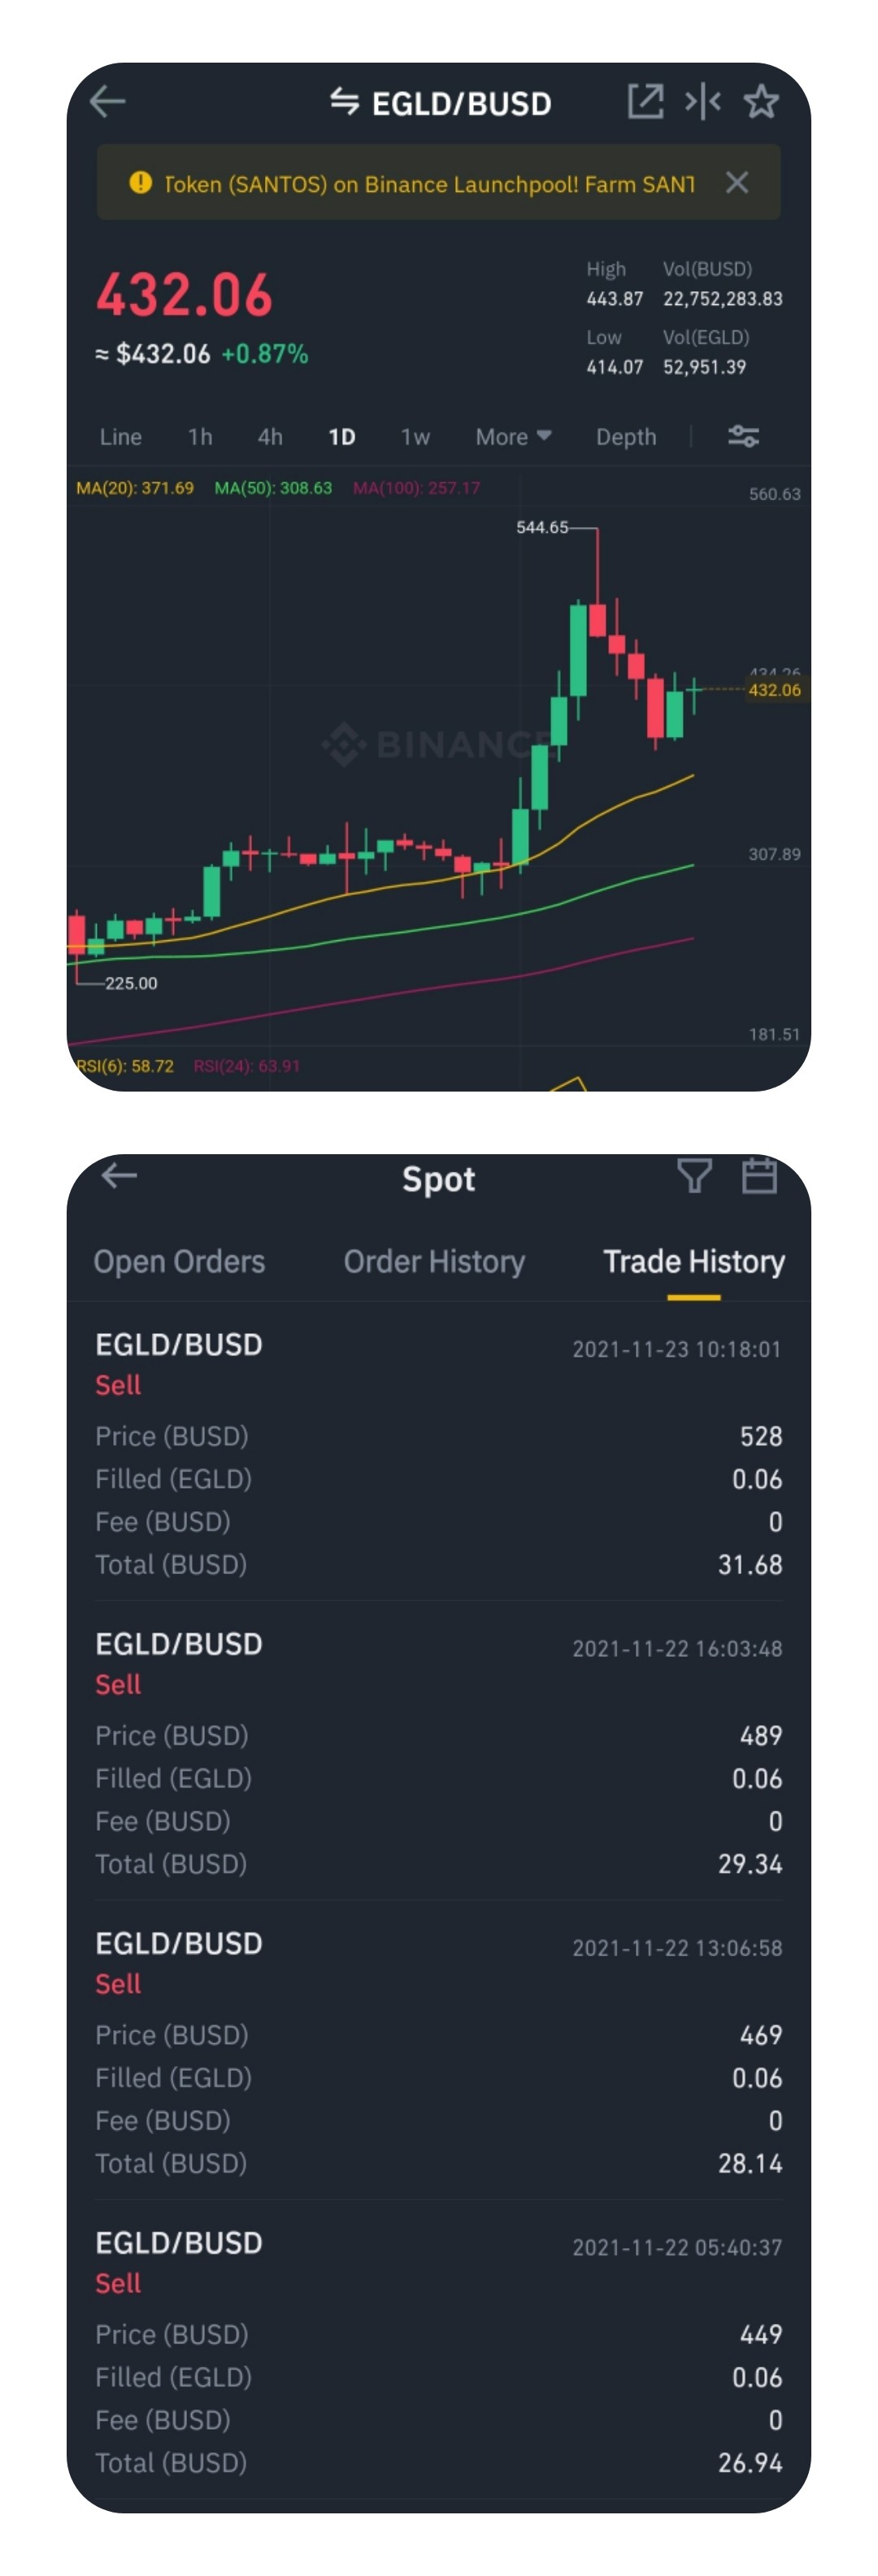Select the 4h chart interval
Viewport: 878px width, 2576px height.
click(270, 437)
